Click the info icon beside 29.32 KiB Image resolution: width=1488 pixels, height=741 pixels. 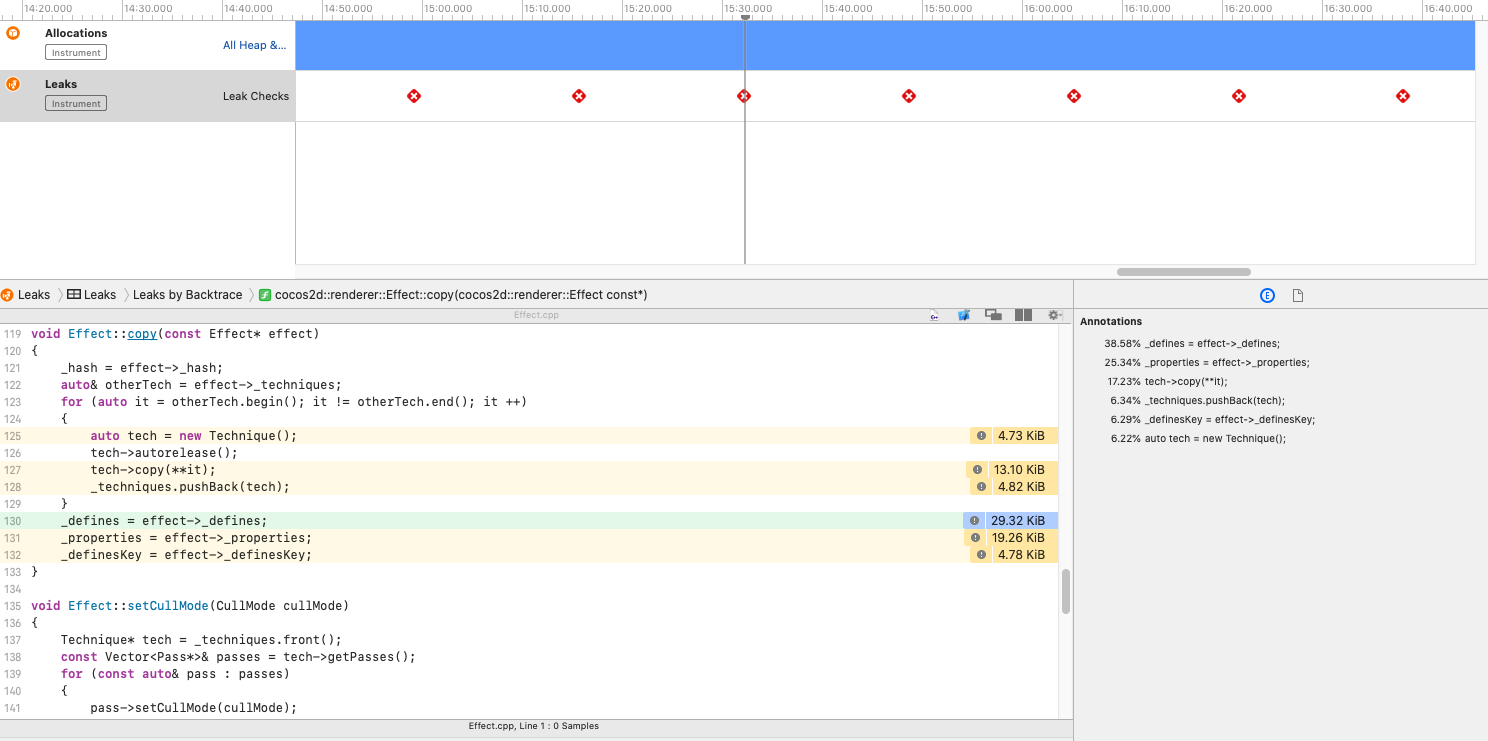974,521
